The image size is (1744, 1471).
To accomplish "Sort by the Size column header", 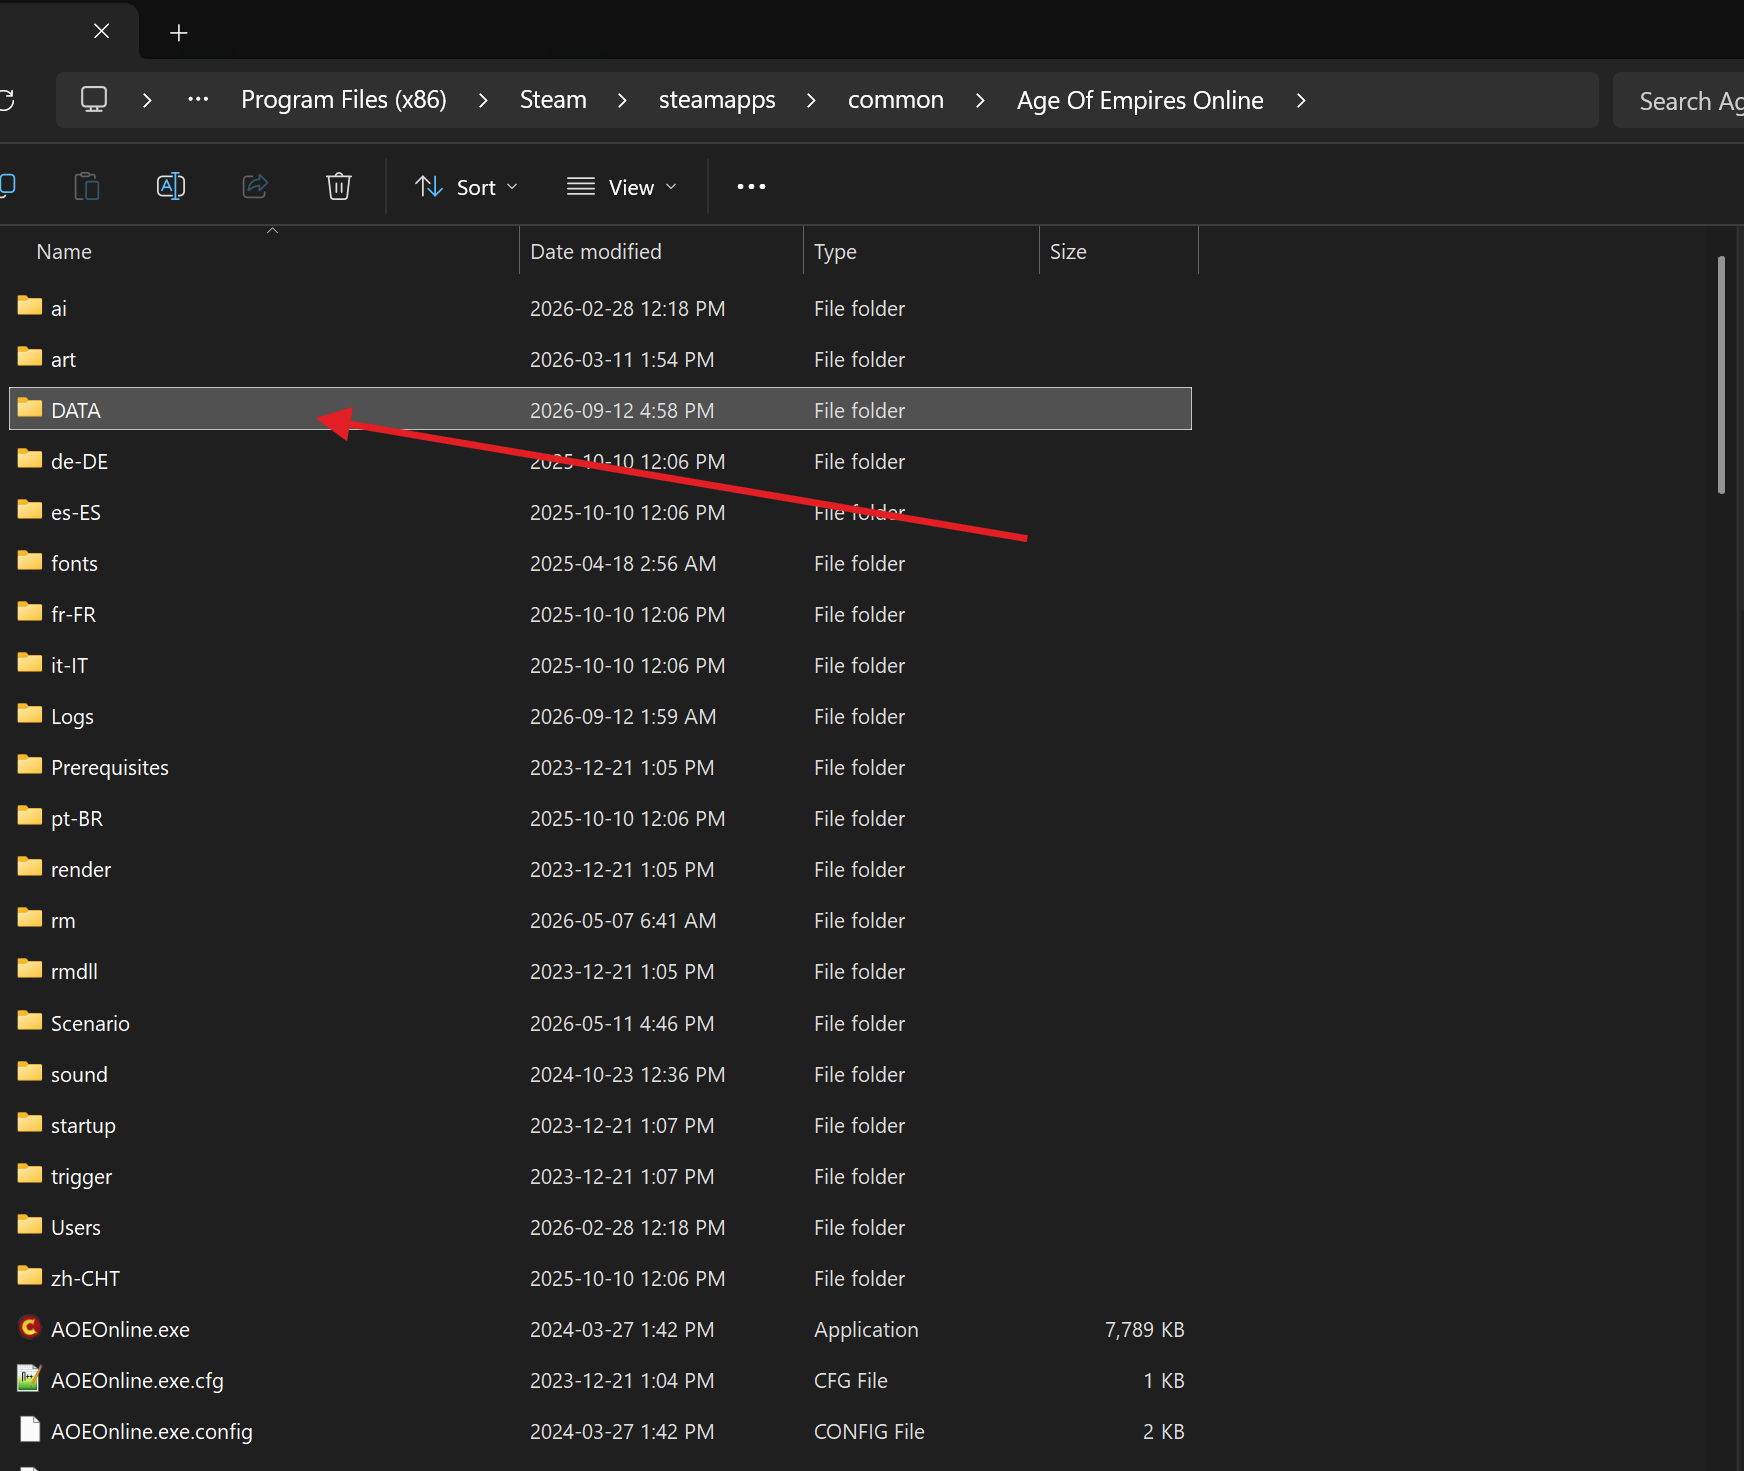I will [1068, 252].
